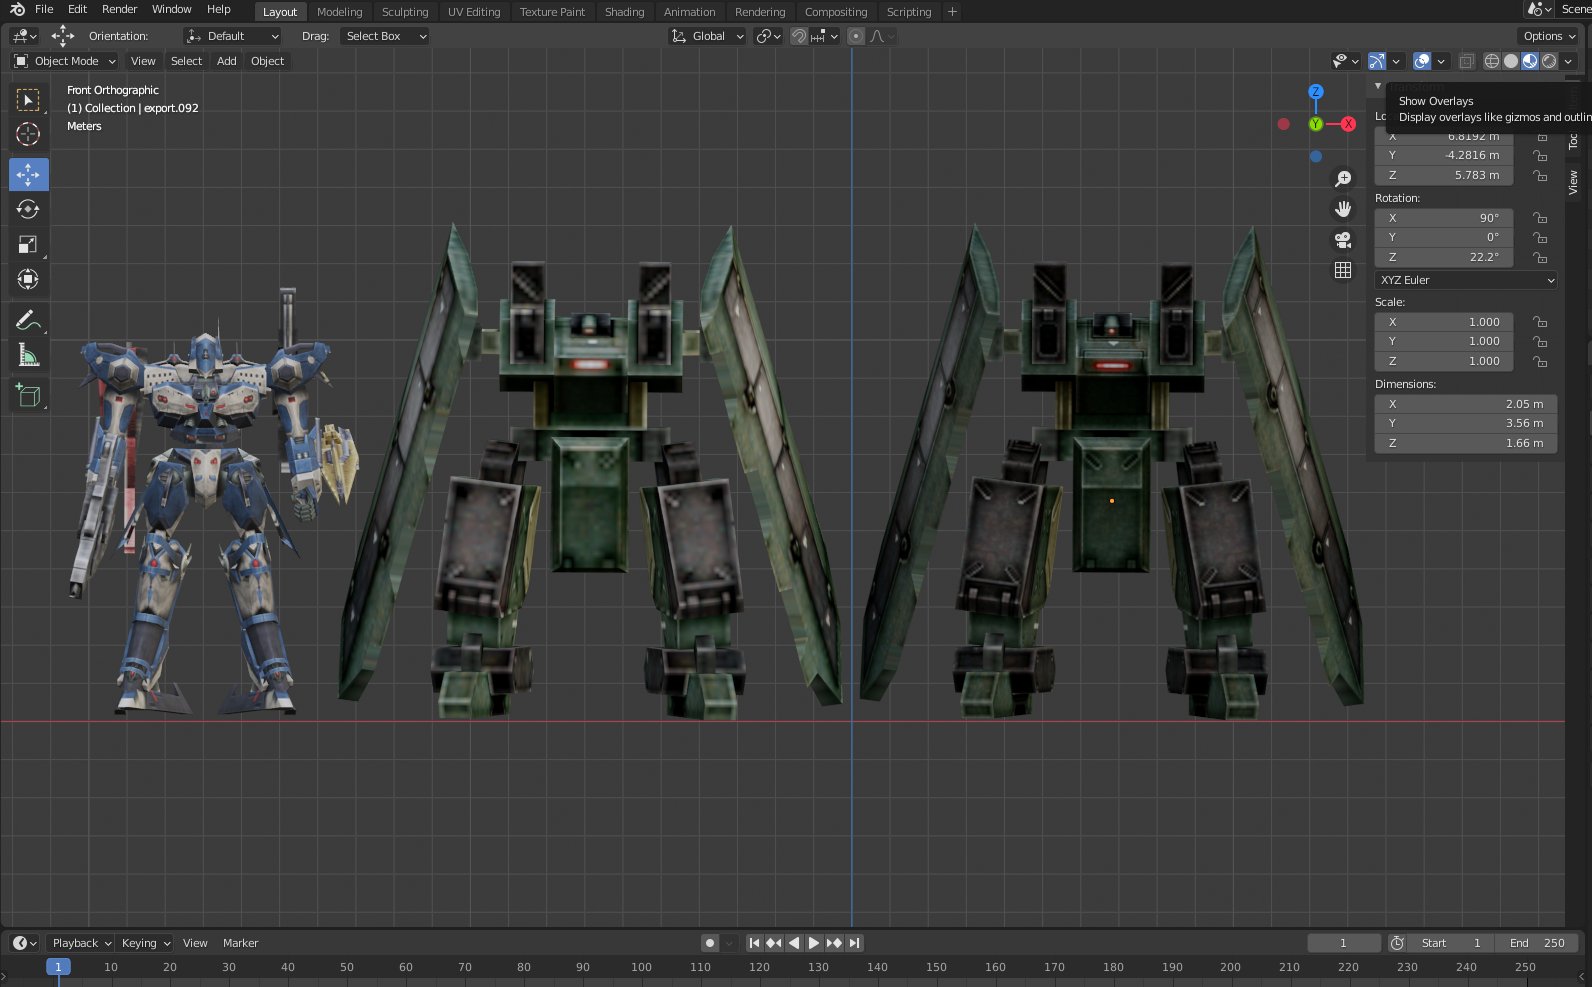Choose the Rotate tool in left toolbar

(28, 209)
